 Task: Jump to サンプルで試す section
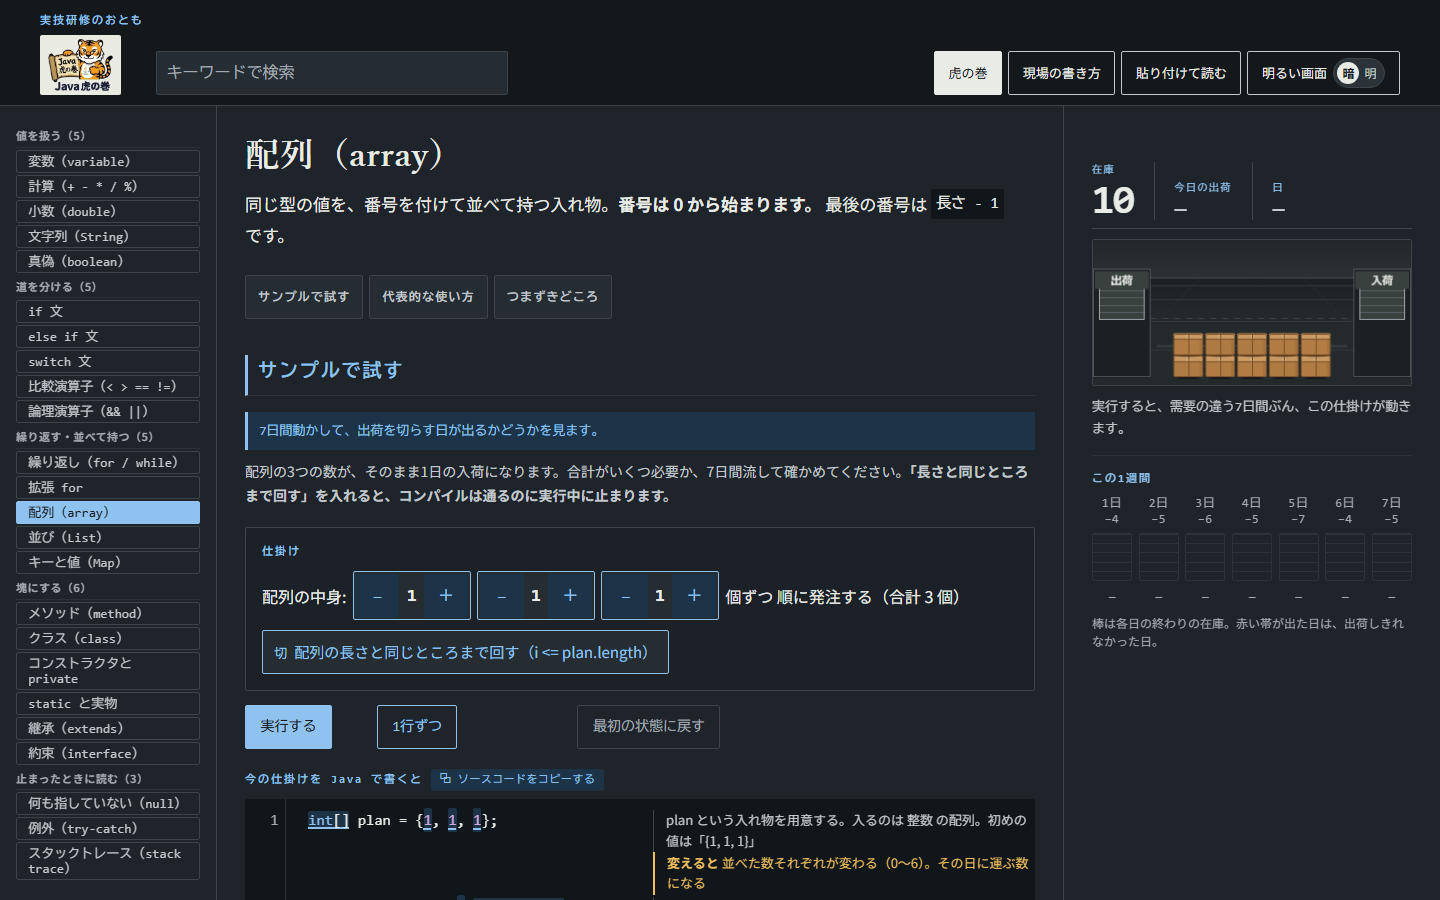(304, 297)
